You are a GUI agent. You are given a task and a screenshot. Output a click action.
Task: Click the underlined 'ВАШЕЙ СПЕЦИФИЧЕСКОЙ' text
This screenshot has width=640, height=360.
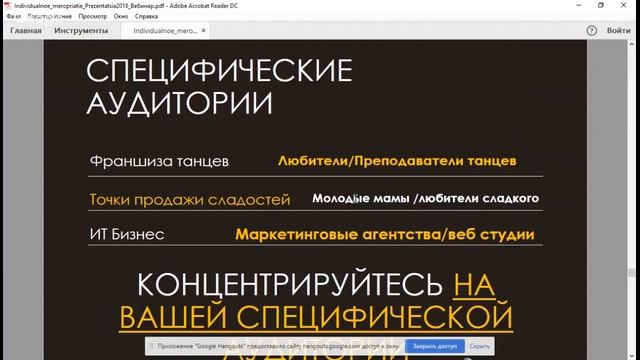tap(316, 316)
